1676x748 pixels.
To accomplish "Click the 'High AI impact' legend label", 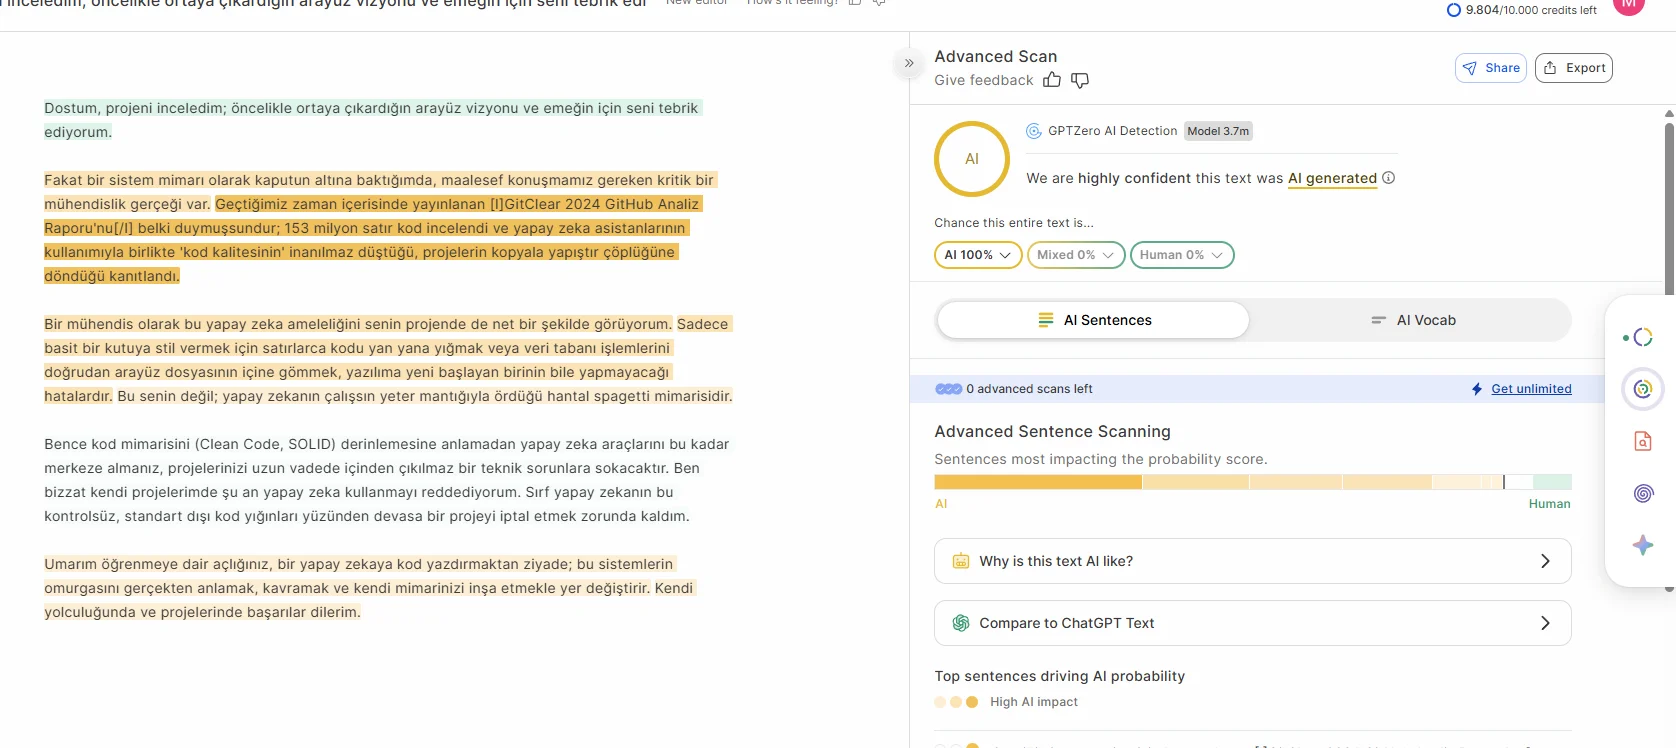I will point(1034,702).
